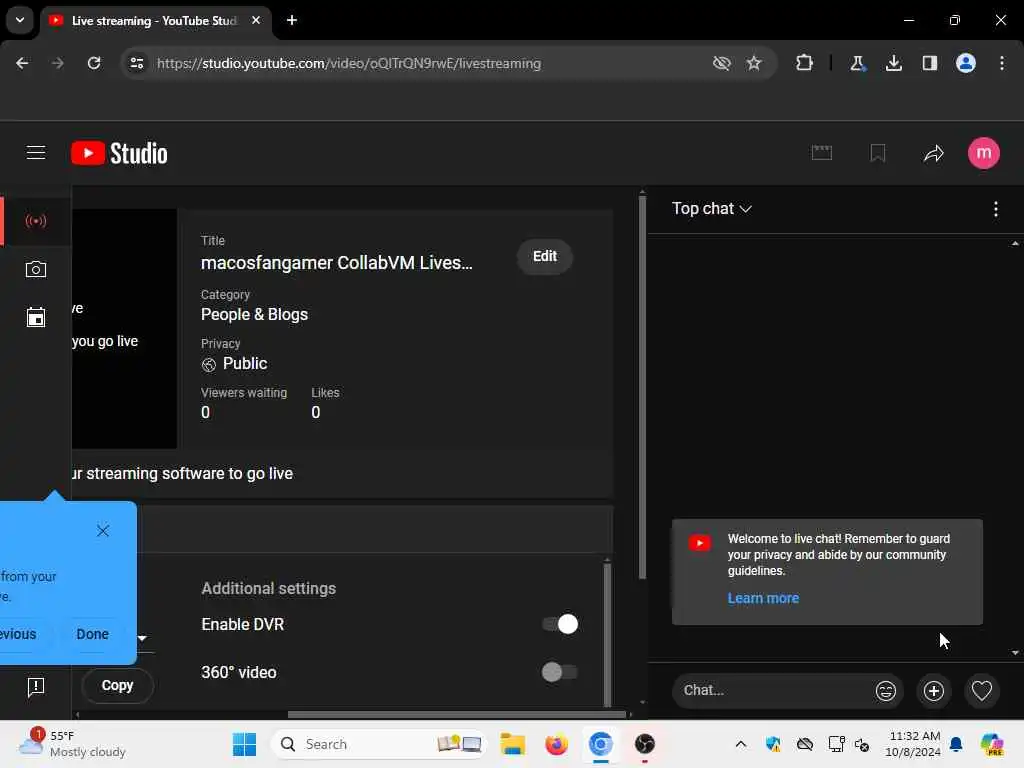Open the tab search dropdown arrow

(x=20, y=20)
